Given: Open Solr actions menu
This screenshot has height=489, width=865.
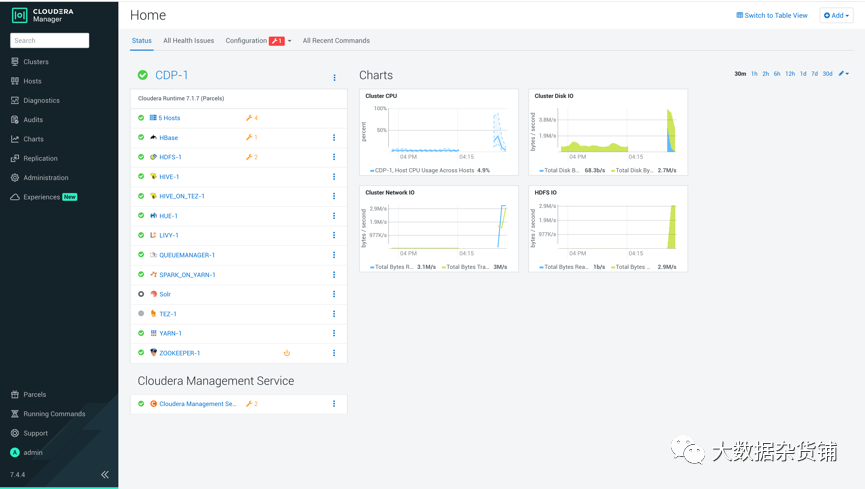Looking at the screenshot, I should coord(334,294).
